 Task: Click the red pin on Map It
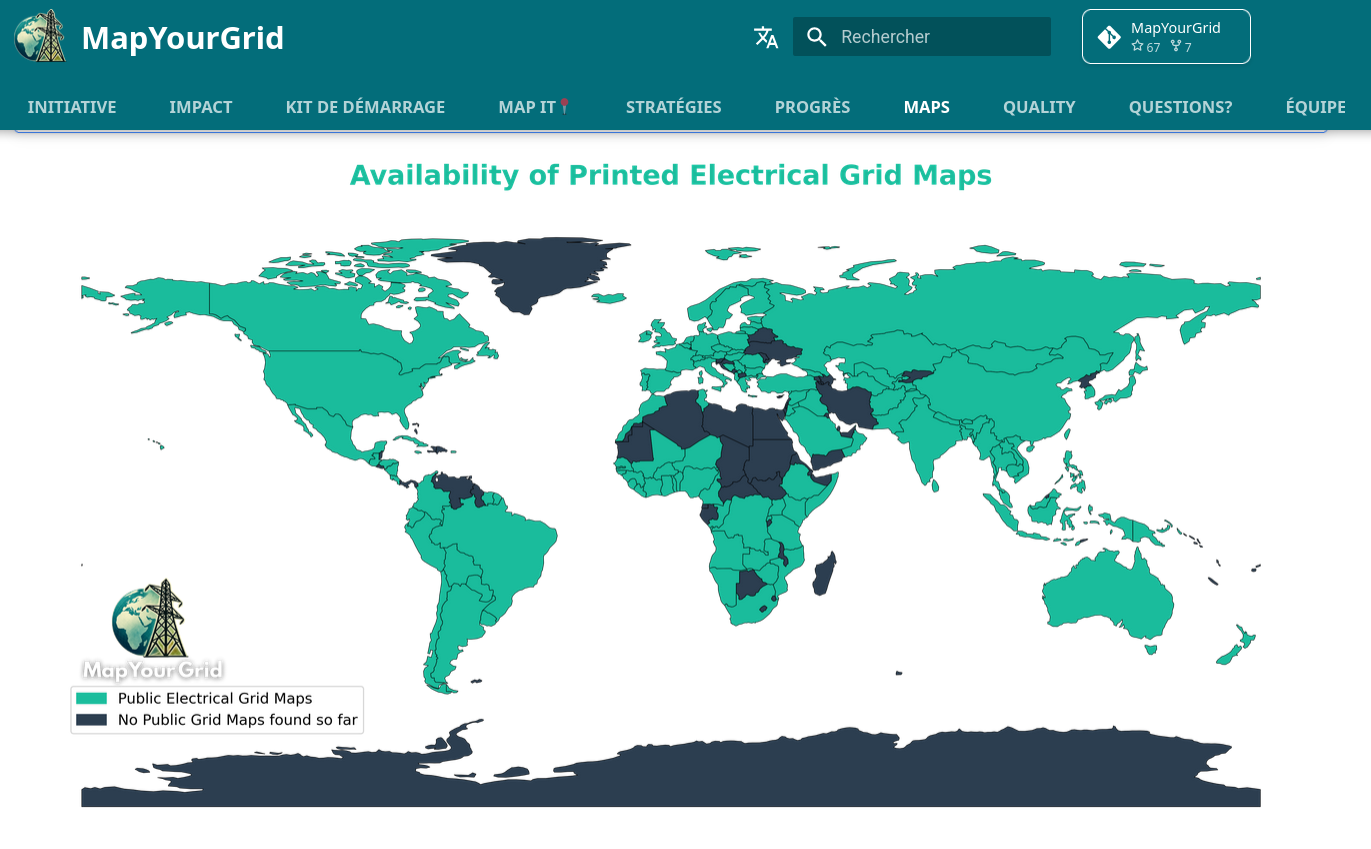pyautogui.click(x=565, y=106)
